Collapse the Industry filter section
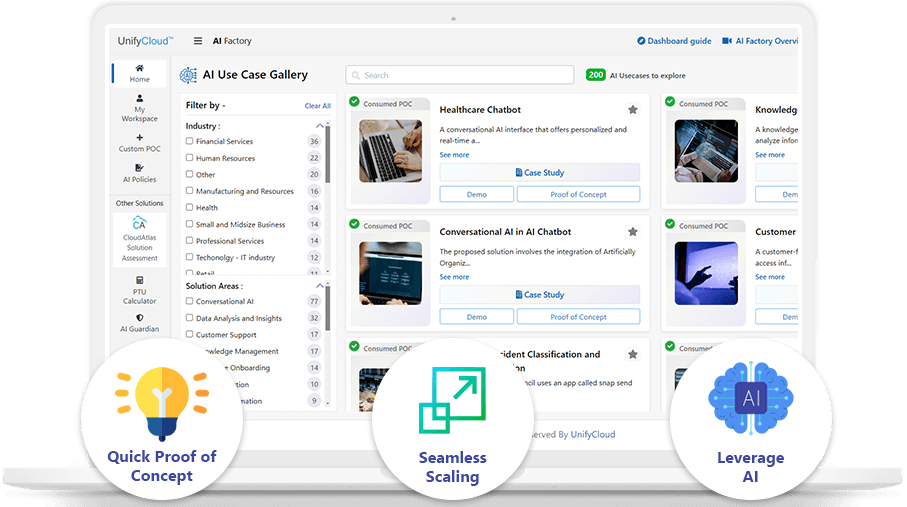The image size is (907, 507). pos(319,126)
